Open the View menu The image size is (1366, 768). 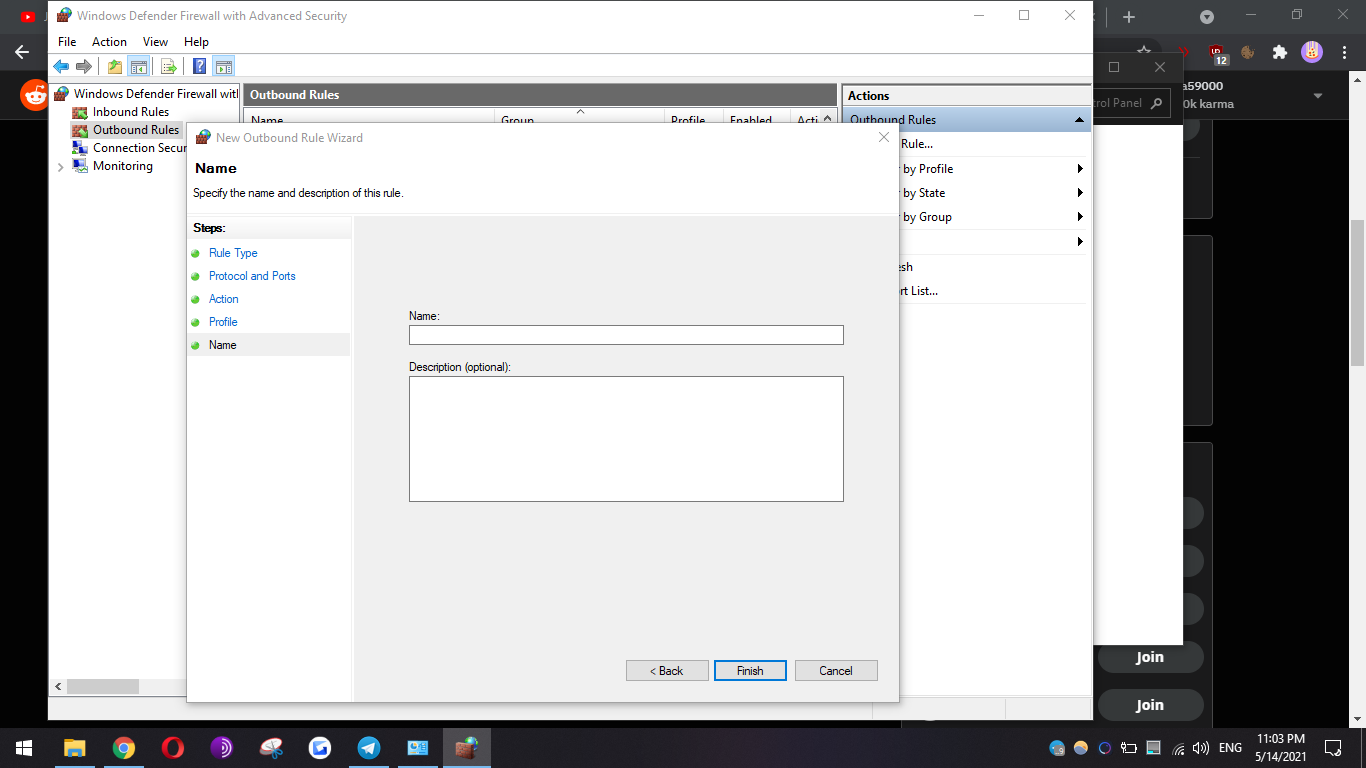click(x=155, y=42)
